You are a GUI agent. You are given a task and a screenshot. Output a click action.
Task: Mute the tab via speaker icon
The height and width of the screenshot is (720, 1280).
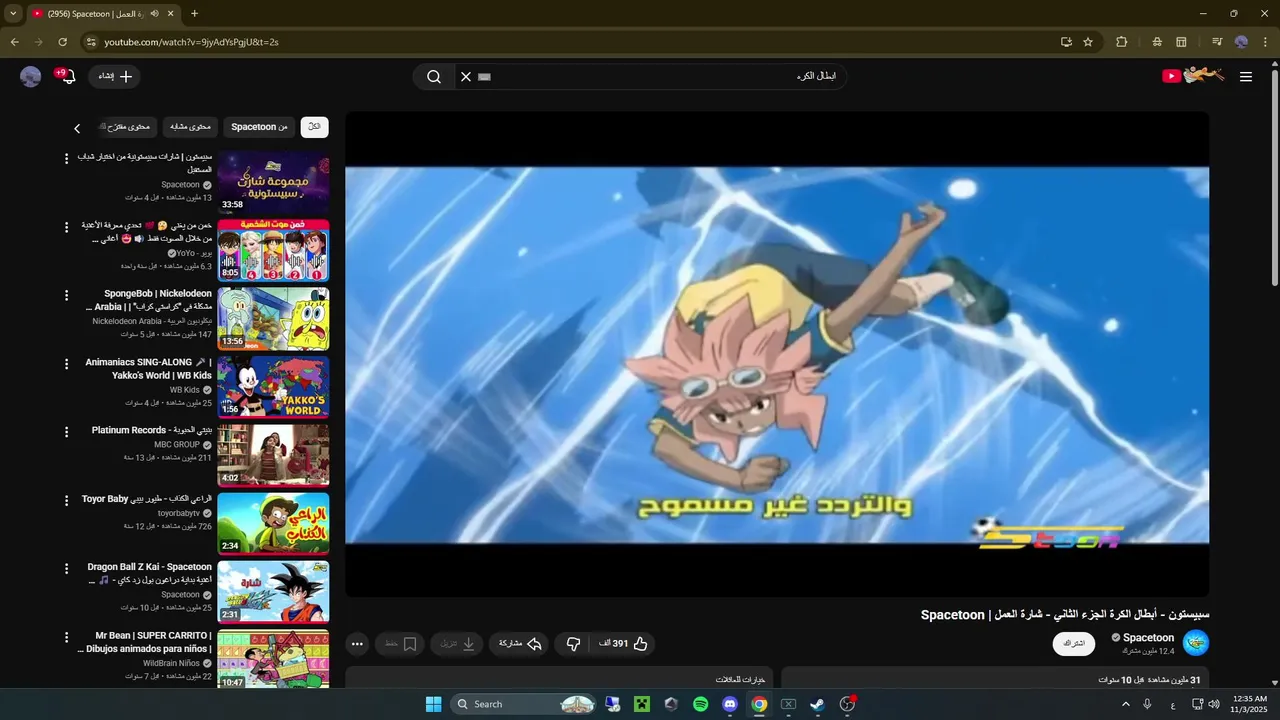155,14
